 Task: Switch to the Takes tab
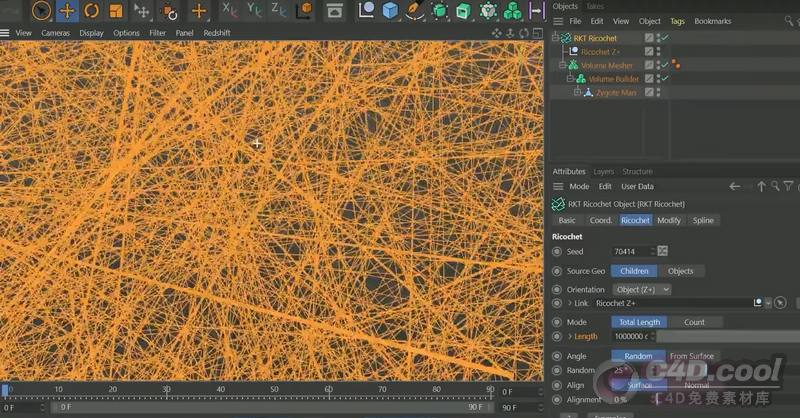(x=595, y=6)
